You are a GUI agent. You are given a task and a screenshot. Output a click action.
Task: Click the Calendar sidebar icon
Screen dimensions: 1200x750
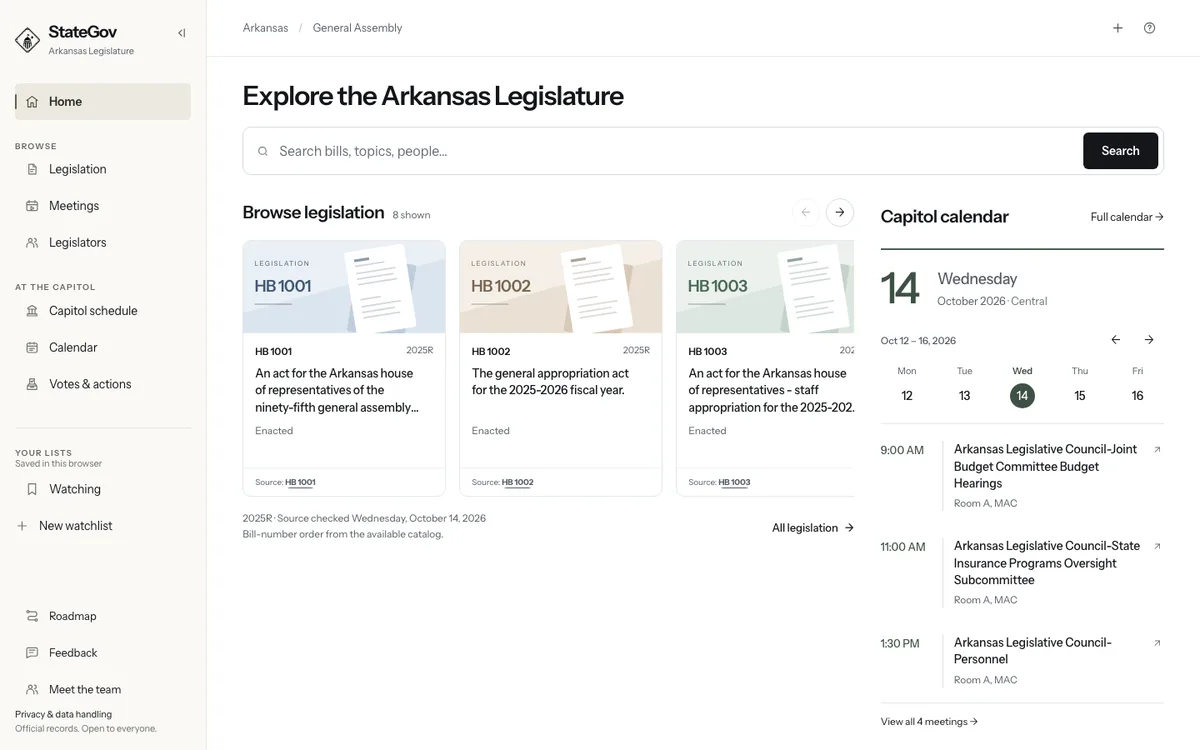(x=32, y=348)
